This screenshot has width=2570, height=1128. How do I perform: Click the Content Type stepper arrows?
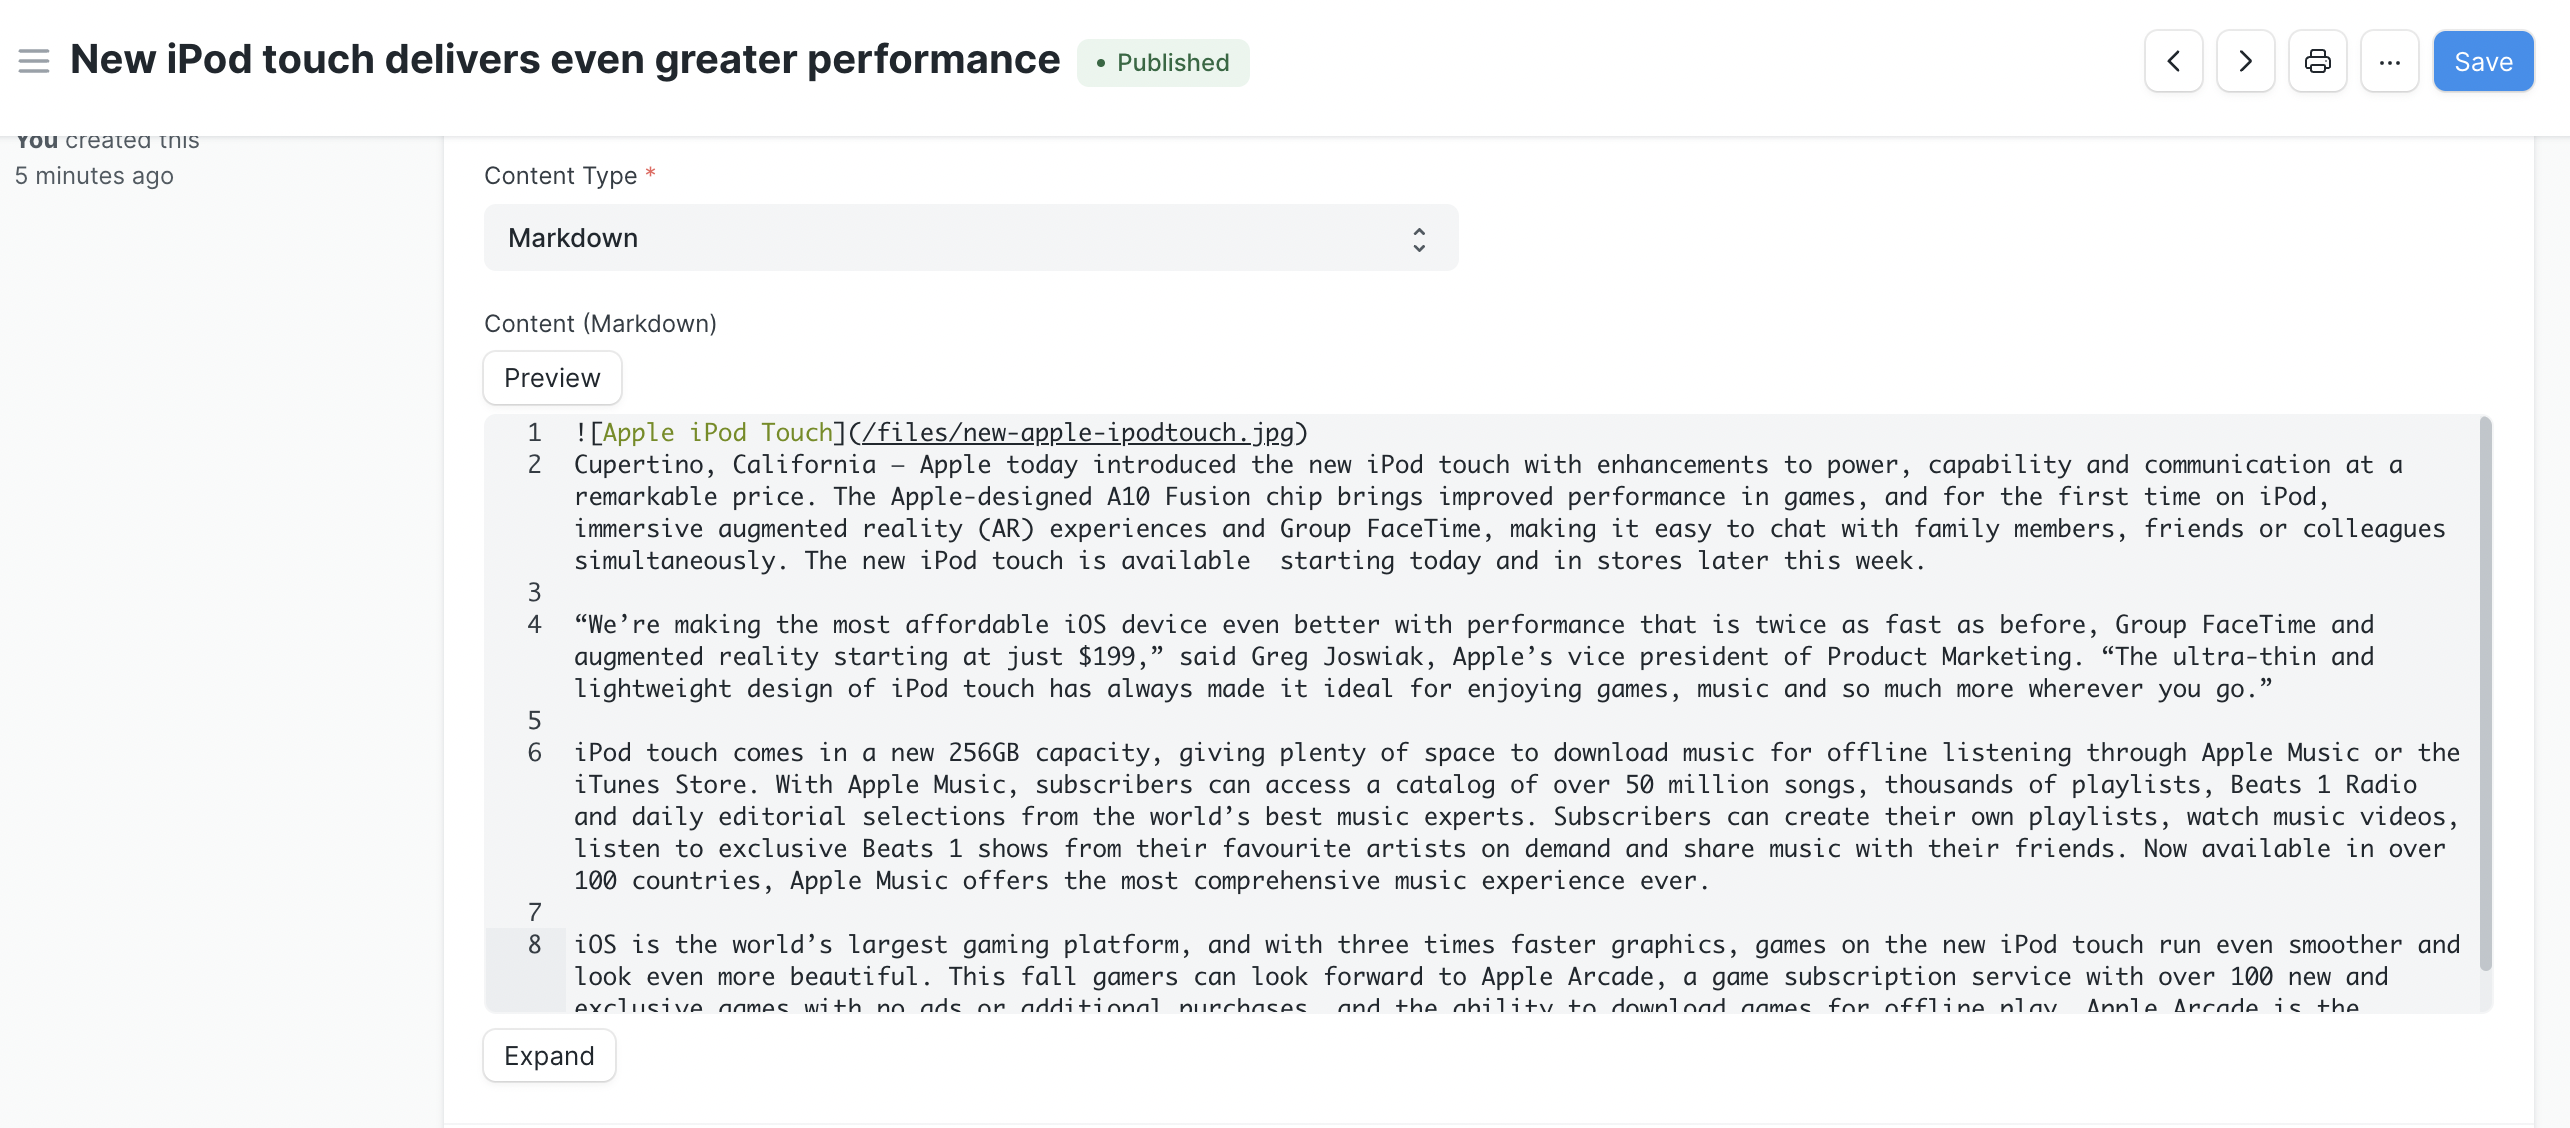coord(1419,237)
